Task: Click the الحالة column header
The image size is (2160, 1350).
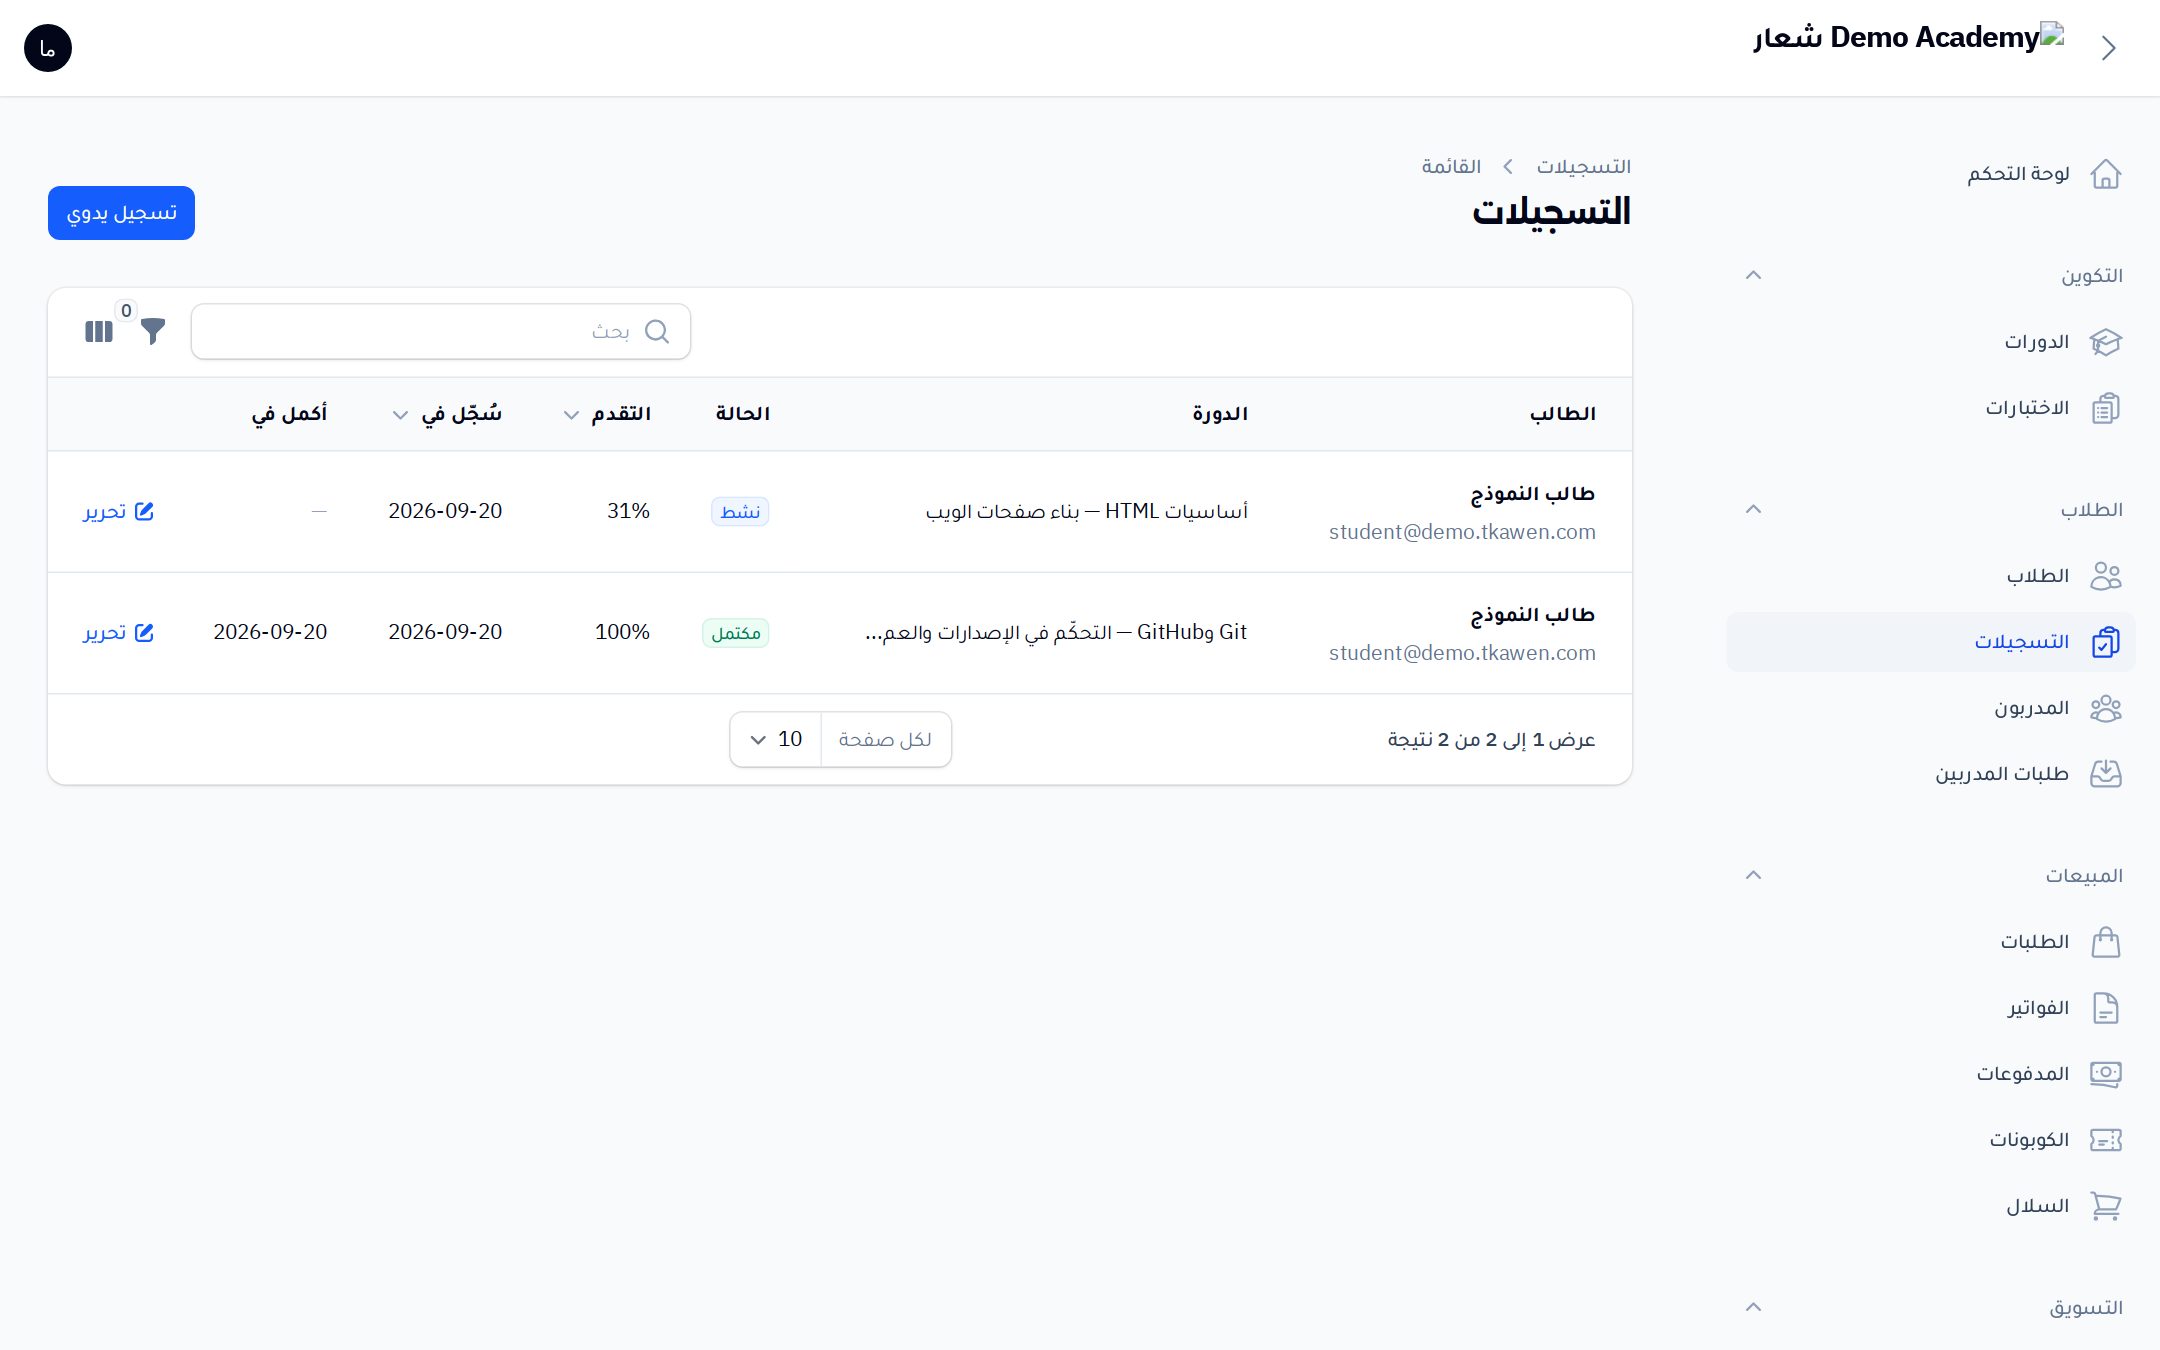Action: tap(743, 414)
